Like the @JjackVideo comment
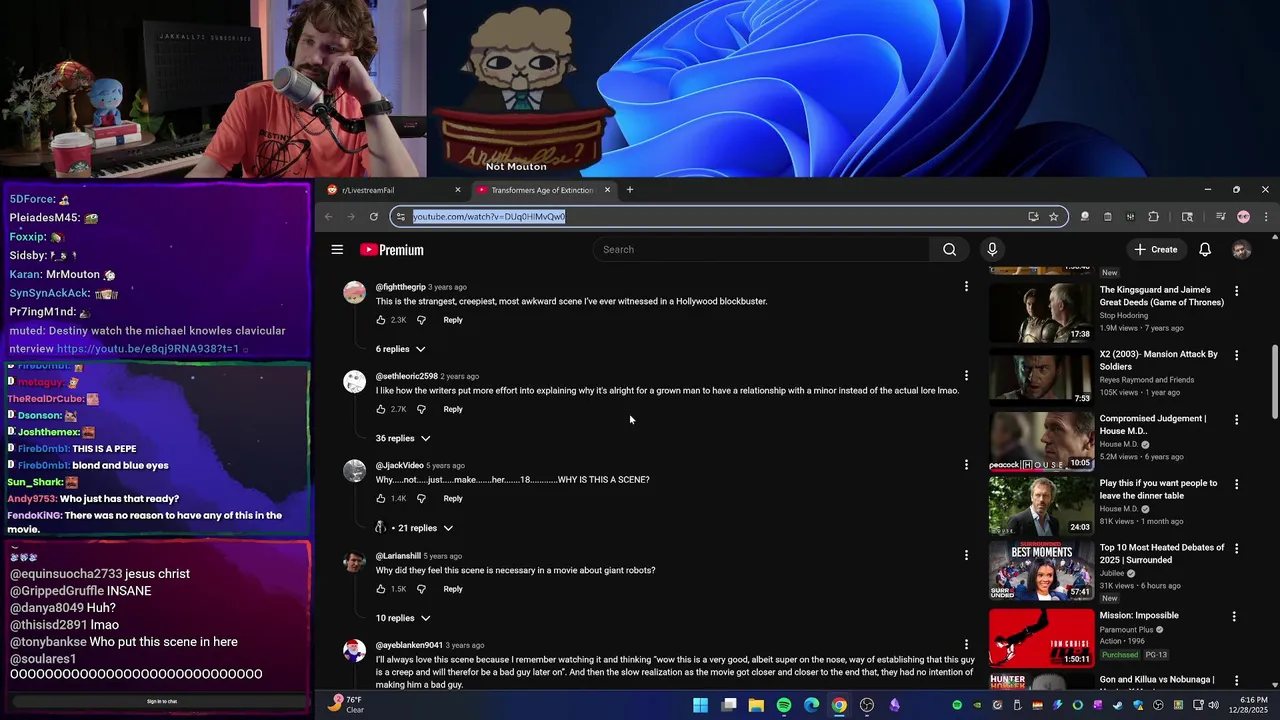1280x720 pixels. (x=381, y=498)
